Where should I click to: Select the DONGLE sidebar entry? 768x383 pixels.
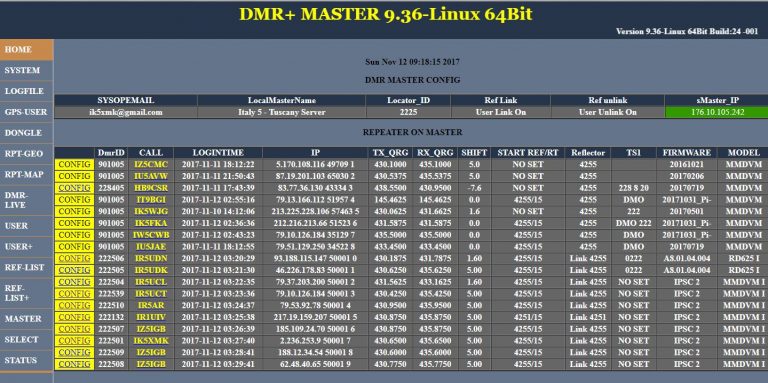26,133
